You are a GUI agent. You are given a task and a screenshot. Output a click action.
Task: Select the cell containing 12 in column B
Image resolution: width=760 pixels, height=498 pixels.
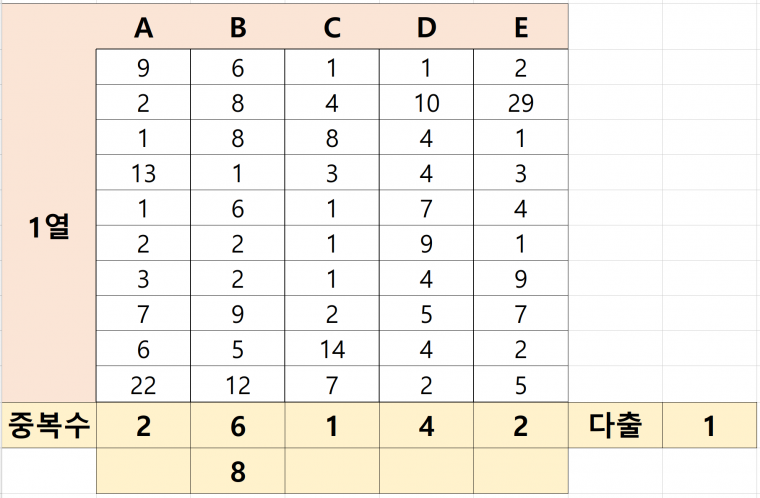click(238, 384)
